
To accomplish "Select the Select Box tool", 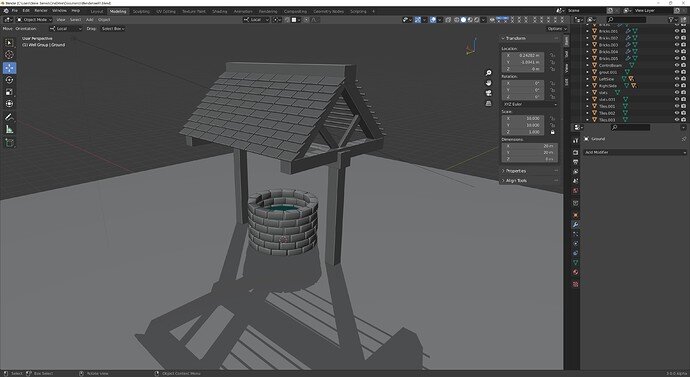I will point(9,43).
